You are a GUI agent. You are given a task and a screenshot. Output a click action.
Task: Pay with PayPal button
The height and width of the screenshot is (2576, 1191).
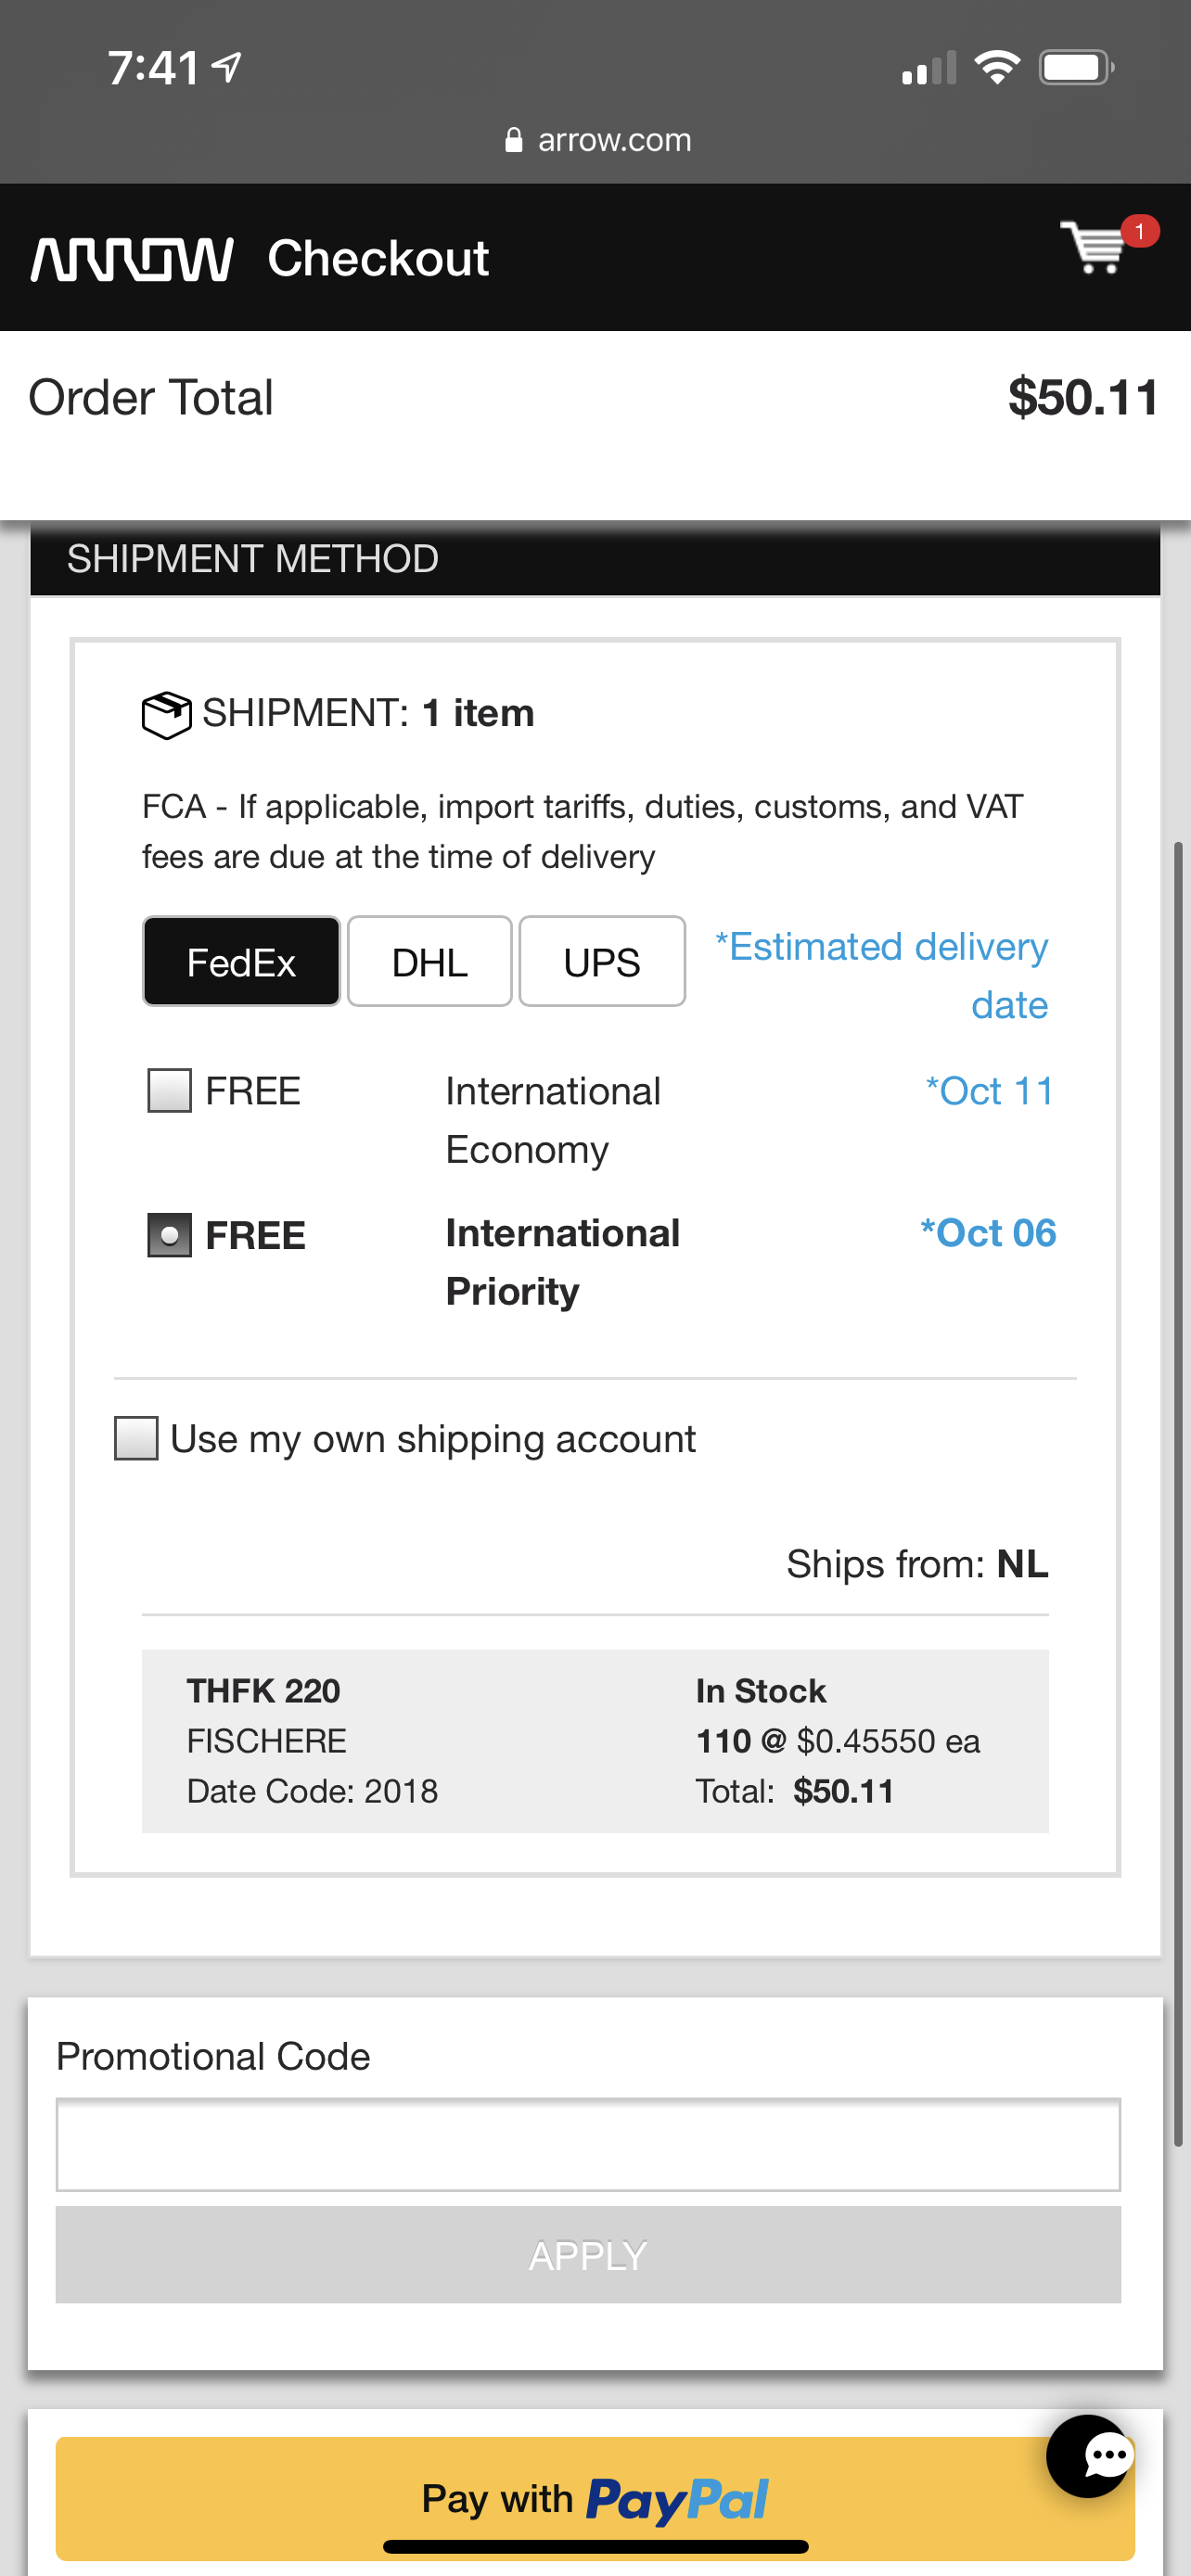595,2498
